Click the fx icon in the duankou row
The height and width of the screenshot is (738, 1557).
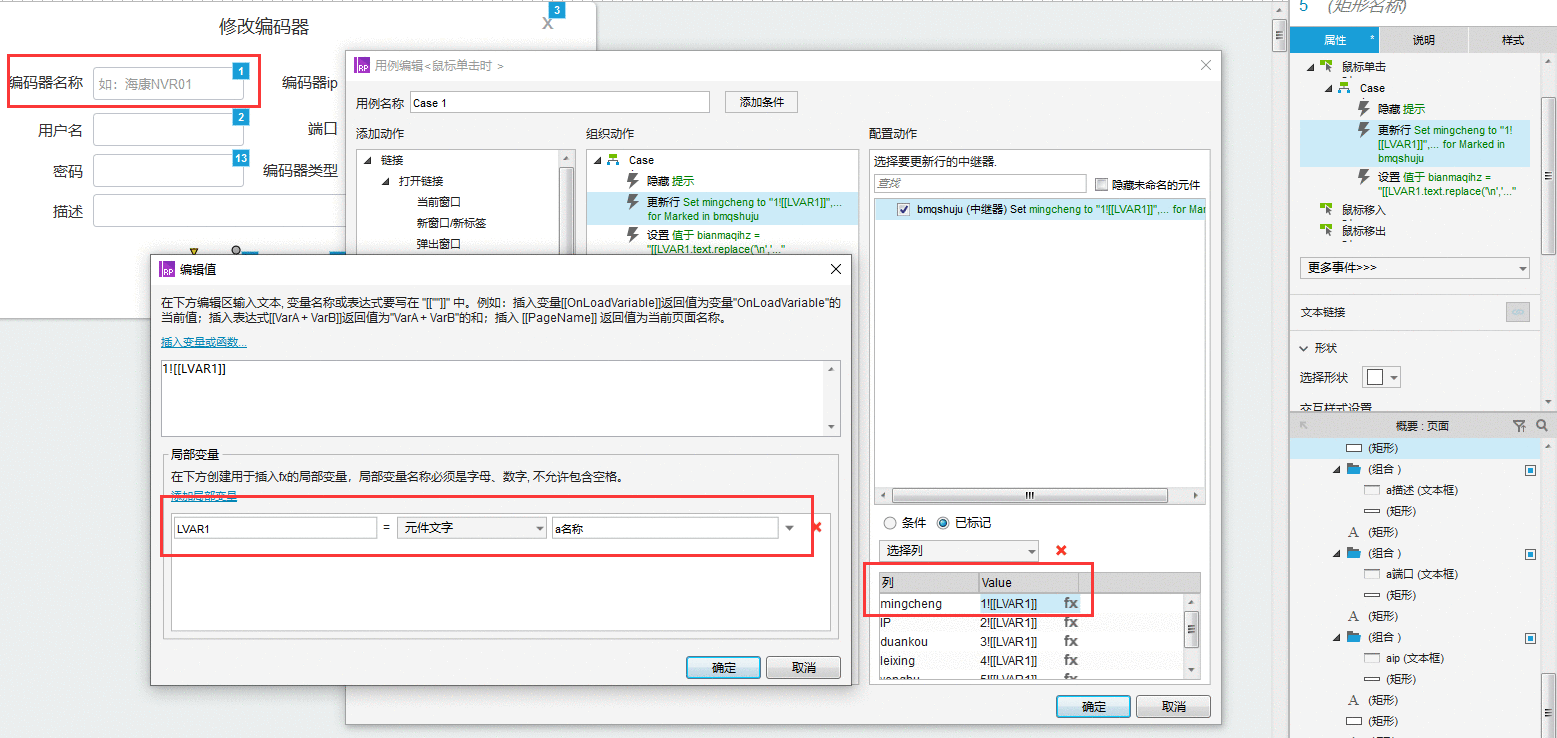point(1070,641)
